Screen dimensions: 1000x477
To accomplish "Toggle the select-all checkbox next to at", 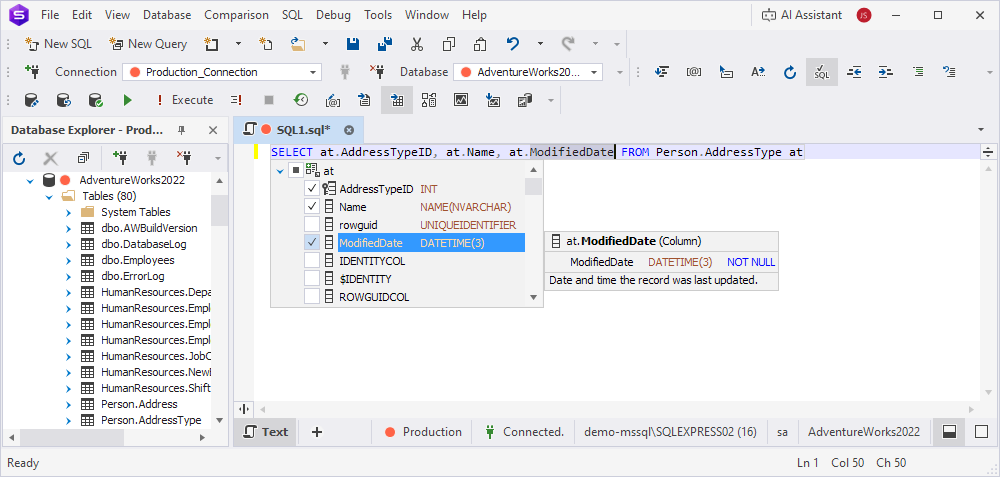I will coord(295,170).
